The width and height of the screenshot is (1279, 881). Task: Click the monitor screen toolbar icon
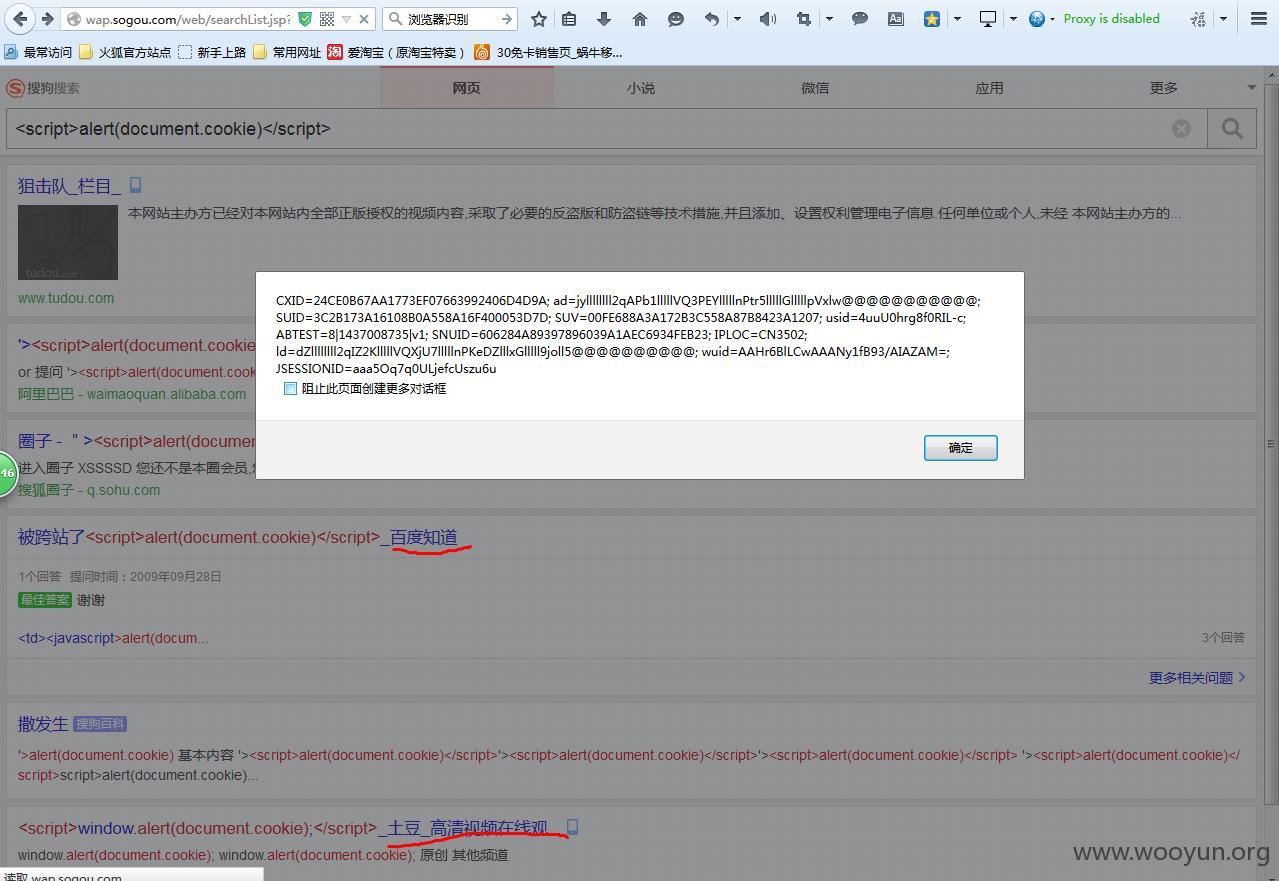(x=988, y=18)
